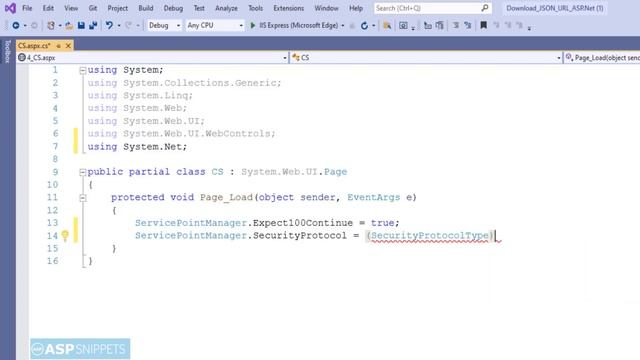The width and height of the screenshot is (640, 360).
Task: Open the Project menu
Action: coord(118,8)
